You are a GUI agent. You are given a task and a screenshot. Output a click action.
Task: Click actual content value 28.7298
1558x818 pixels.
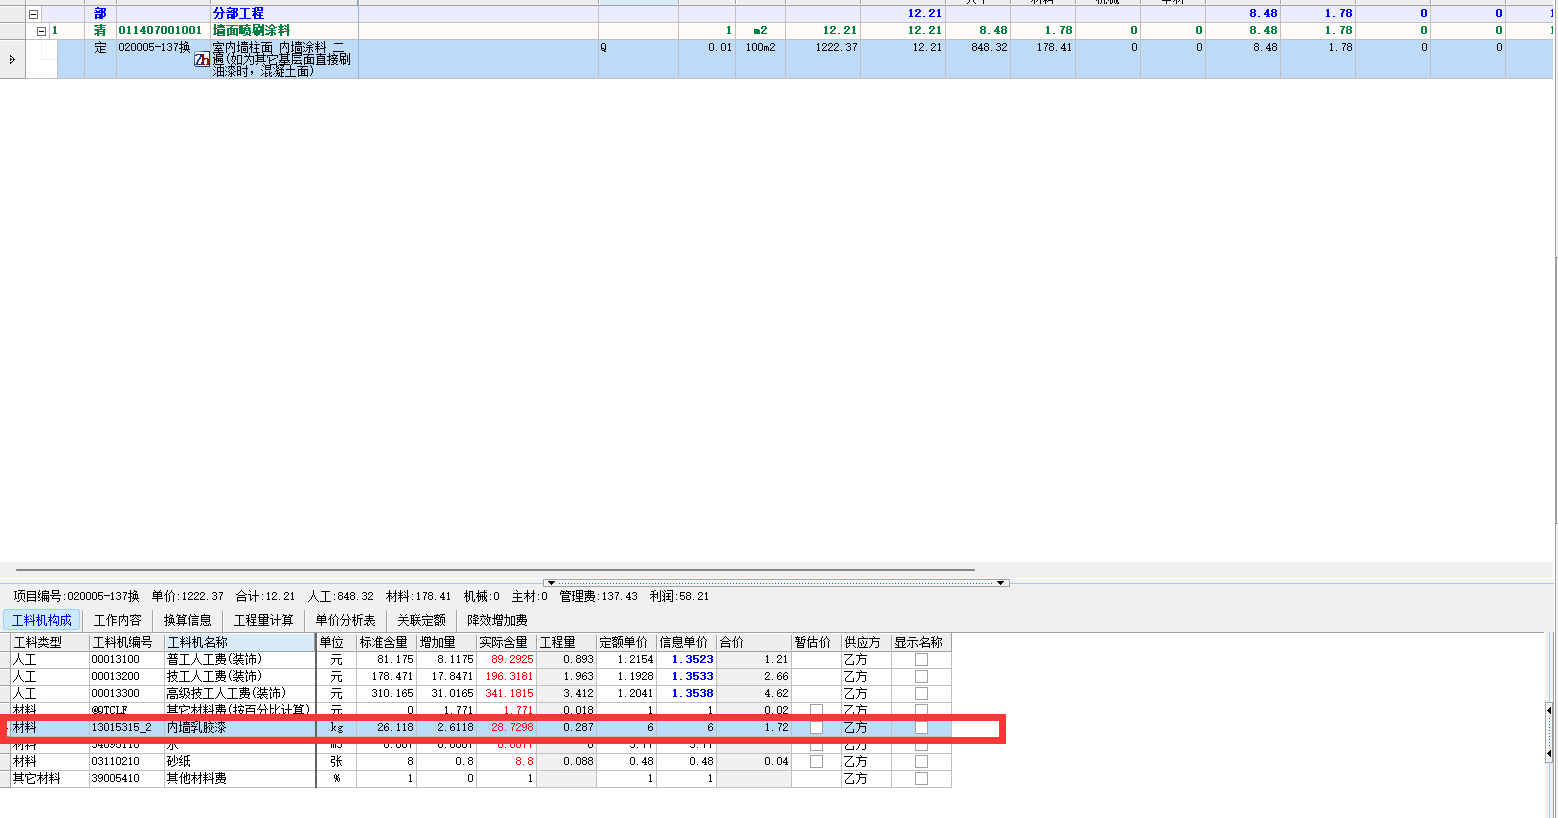click(x=512, y=728)
